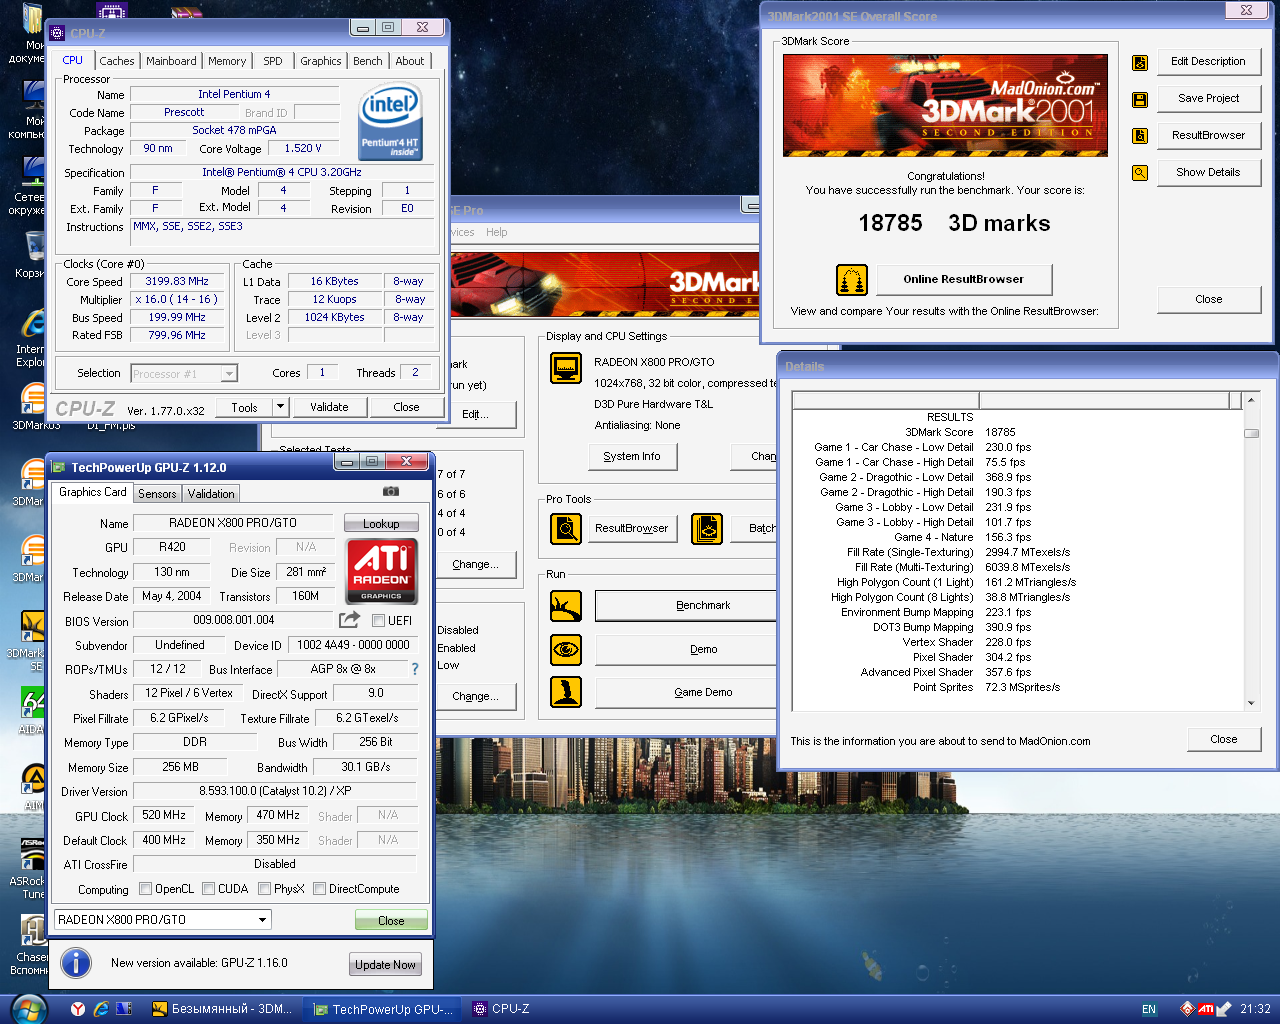
Task: Click the Save Project button
Action: point(1208,99)
